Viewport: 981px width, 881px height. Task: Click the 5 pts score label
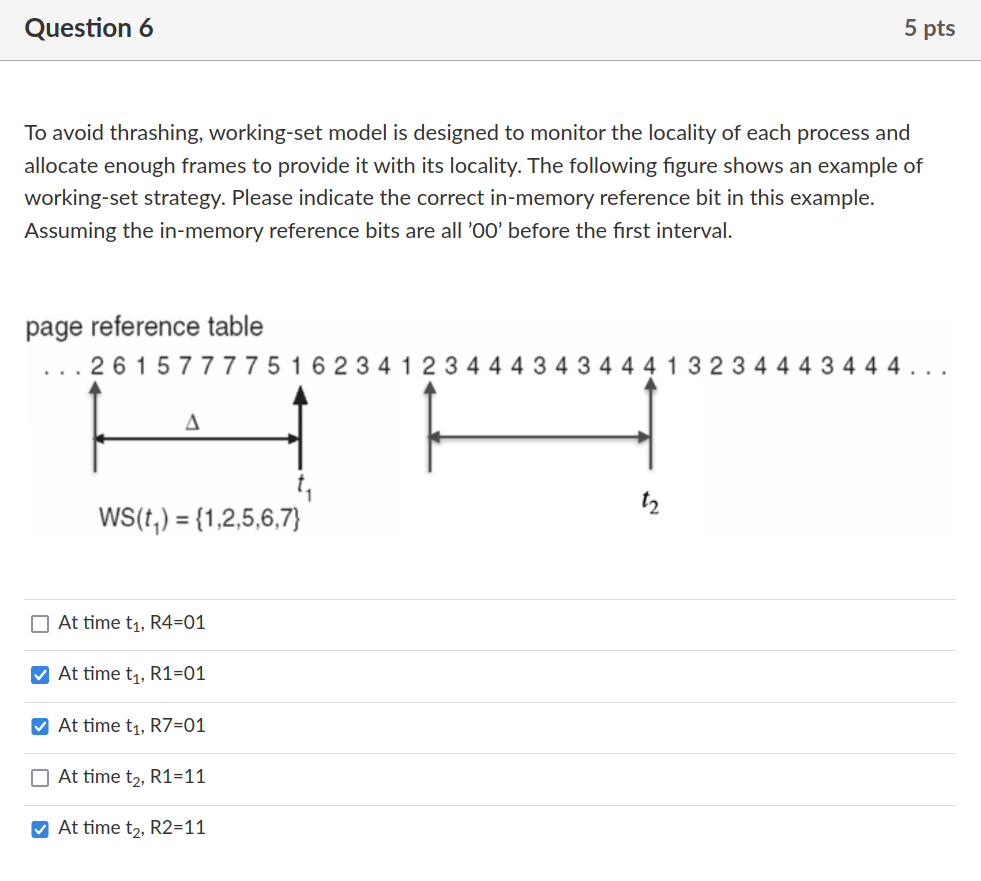tap(929, 28)
